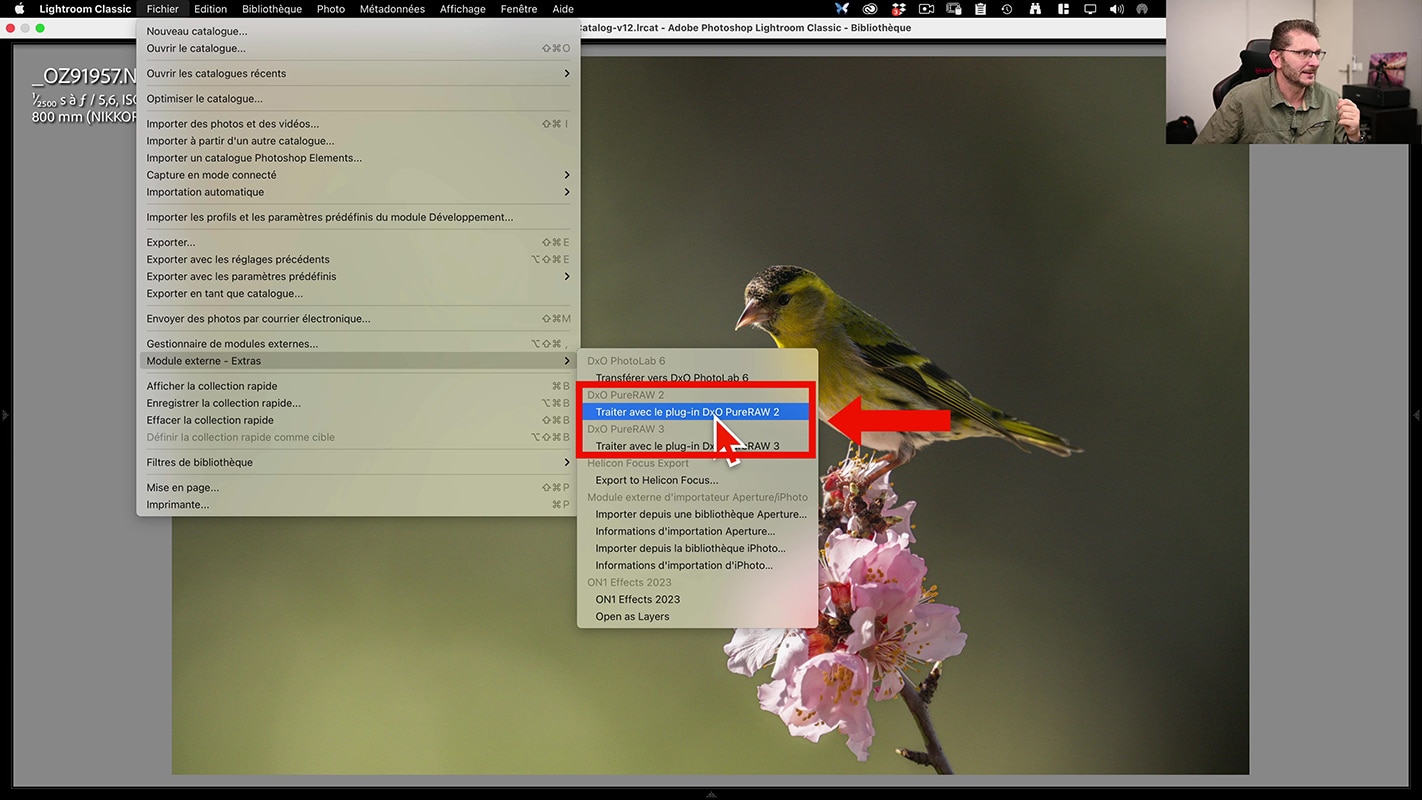This screenshot has height=800, width=1422.
Task: Expand the right panel with edge arrow
Action: click(x=1416, y=414)
